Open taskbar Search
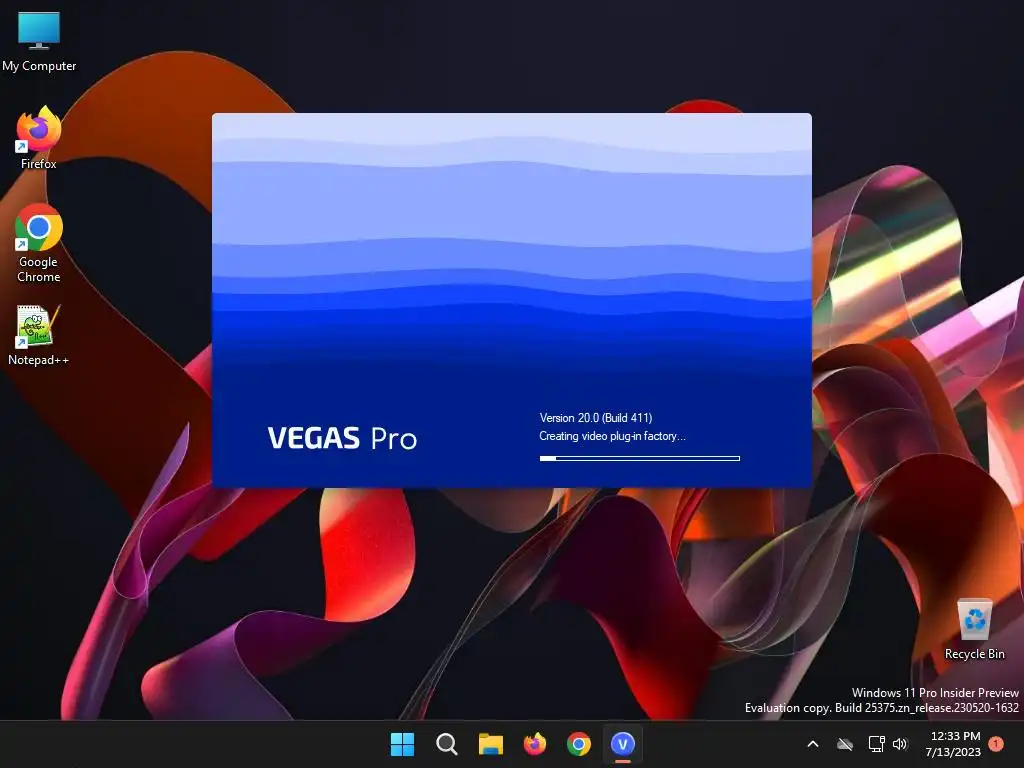Image resolution: width=1024 pixels, height=768 pixels. pos(447,744)
